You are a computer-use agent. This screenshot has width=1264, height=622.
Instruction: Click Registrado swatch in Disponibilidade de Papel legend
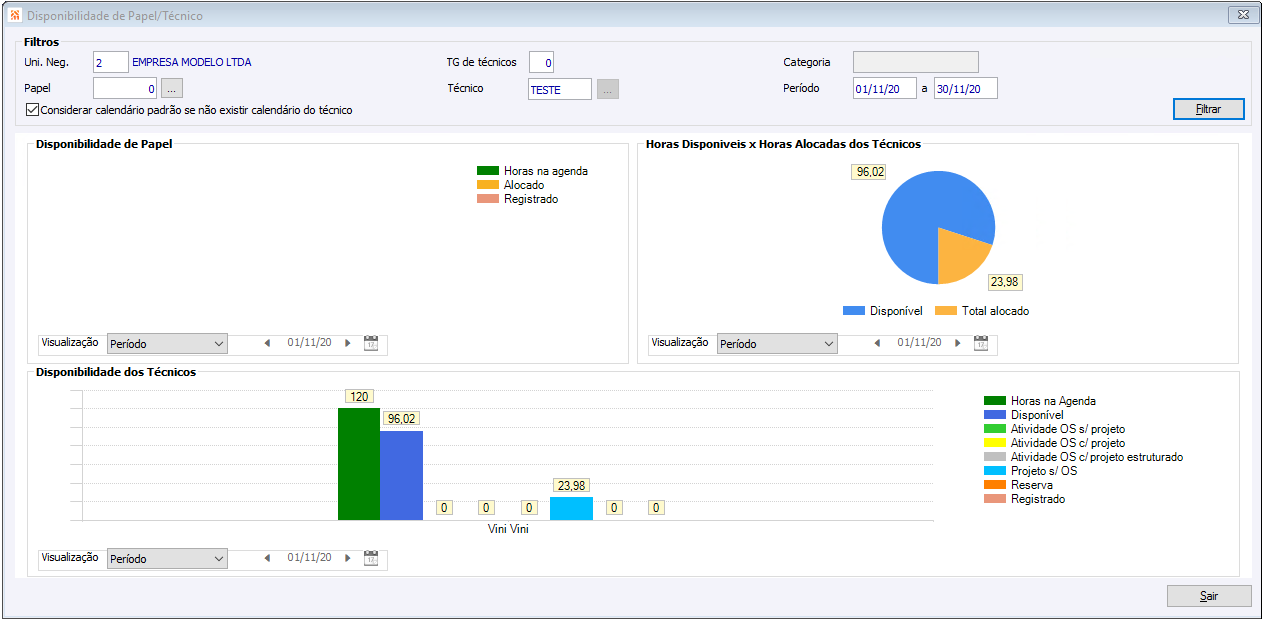tap(488, 199)
